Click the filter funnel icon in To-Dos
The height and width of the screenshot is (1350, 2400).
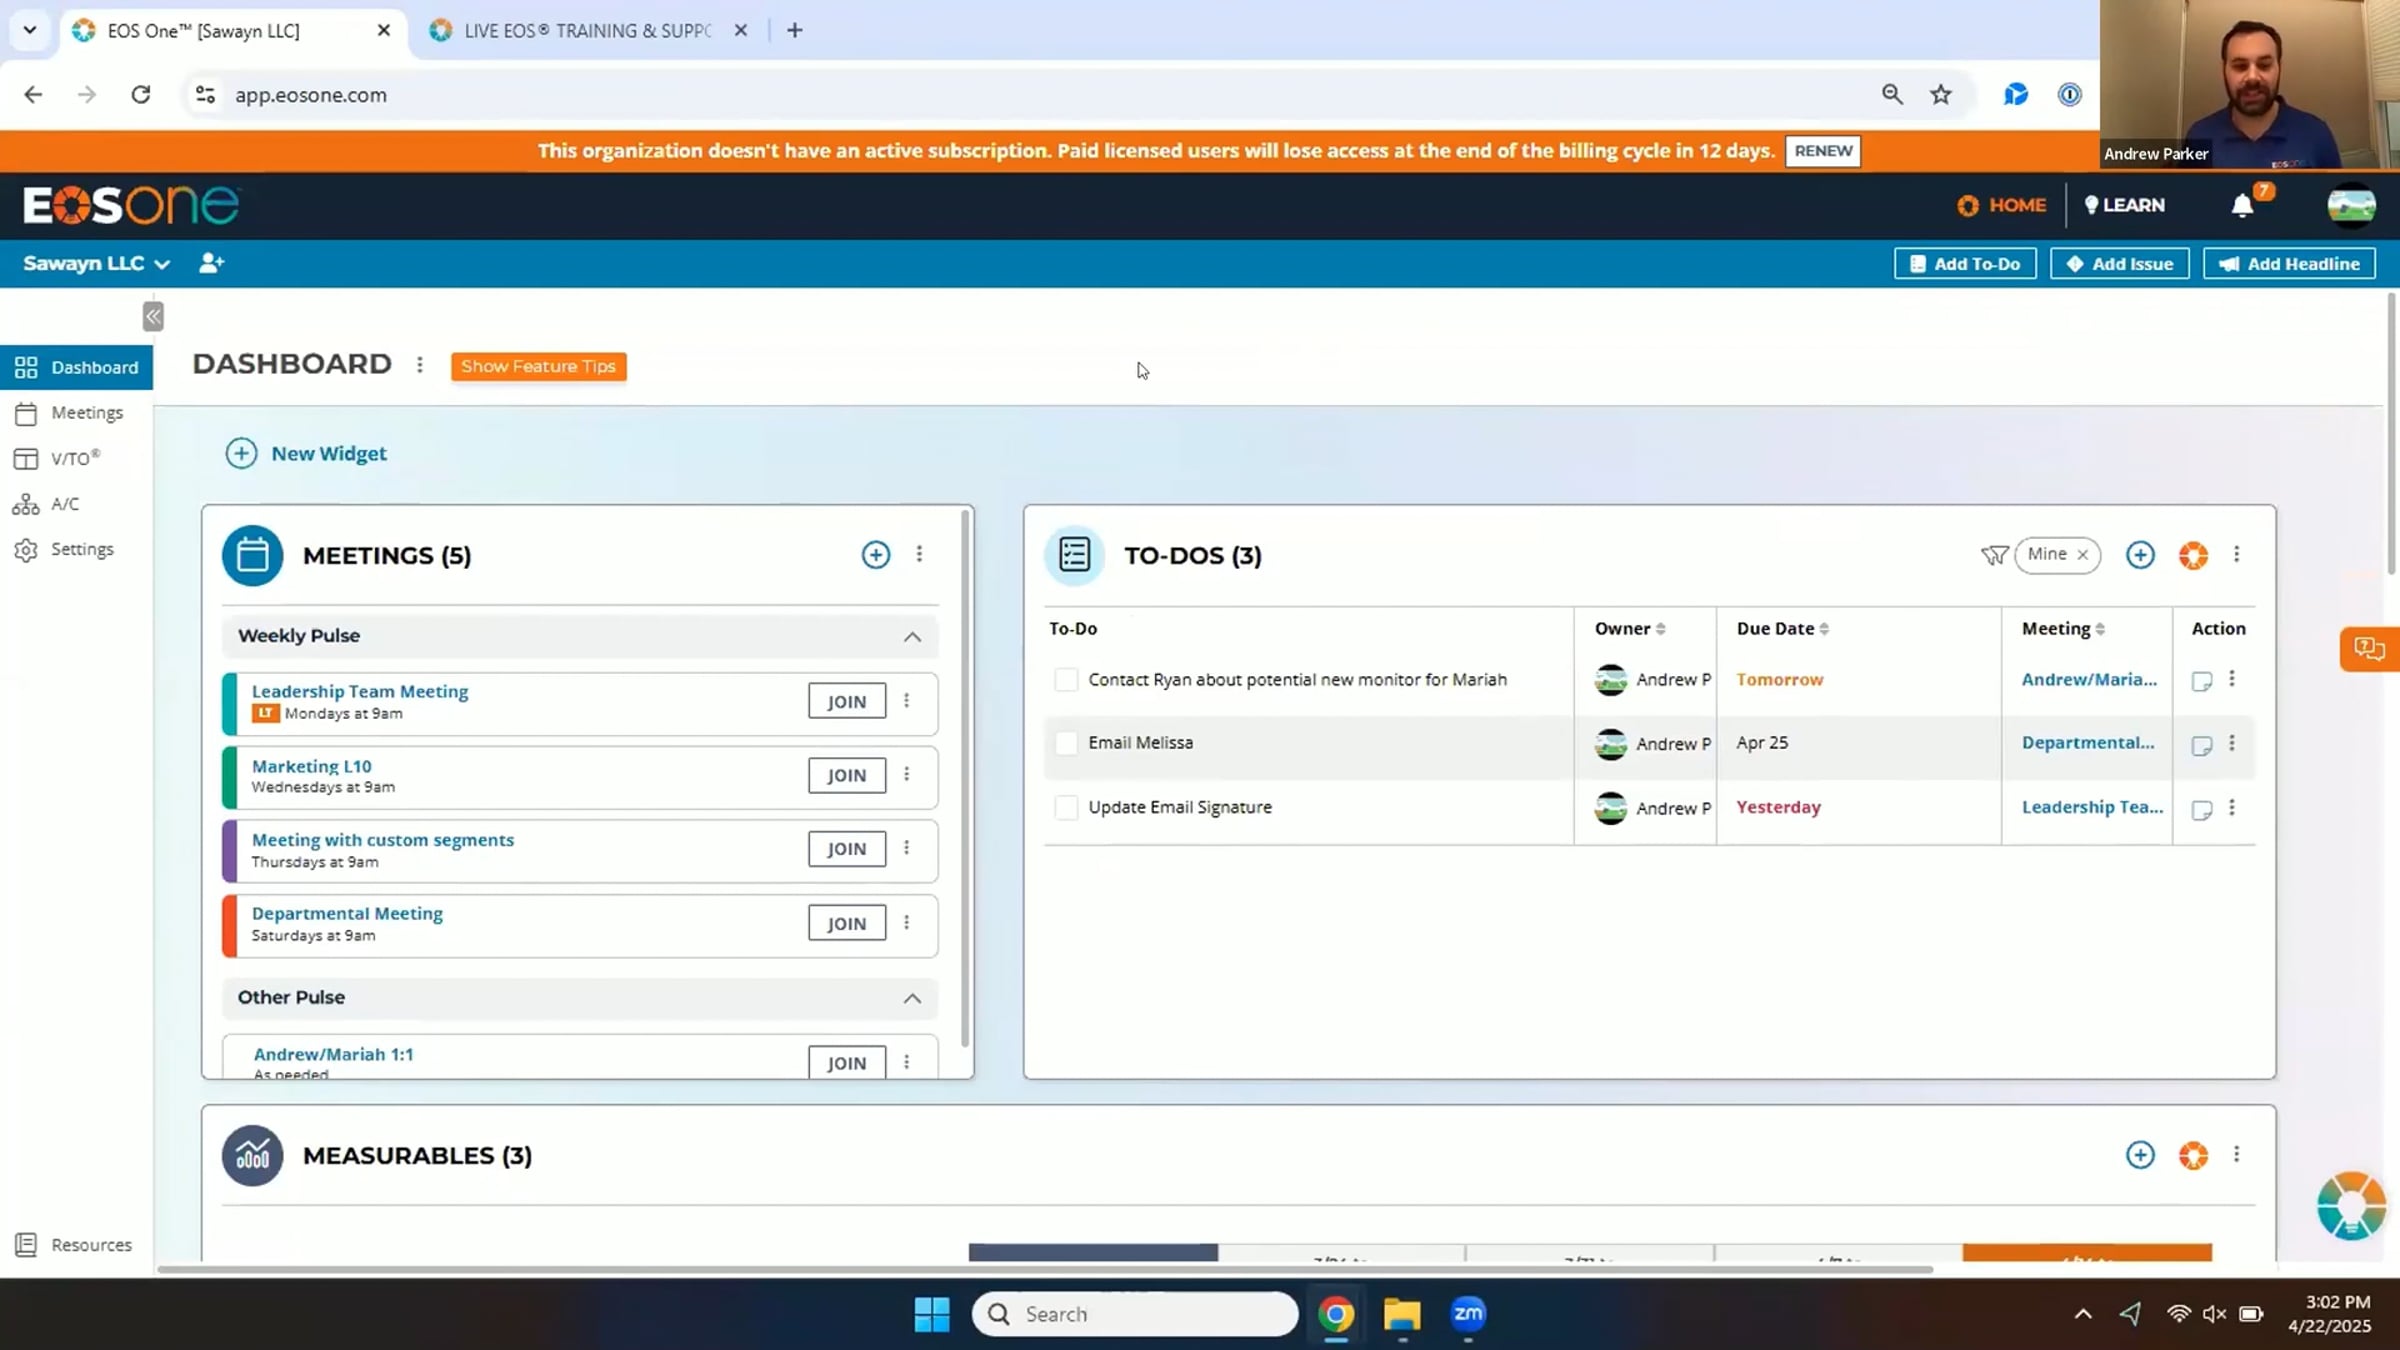[1993, 555]
